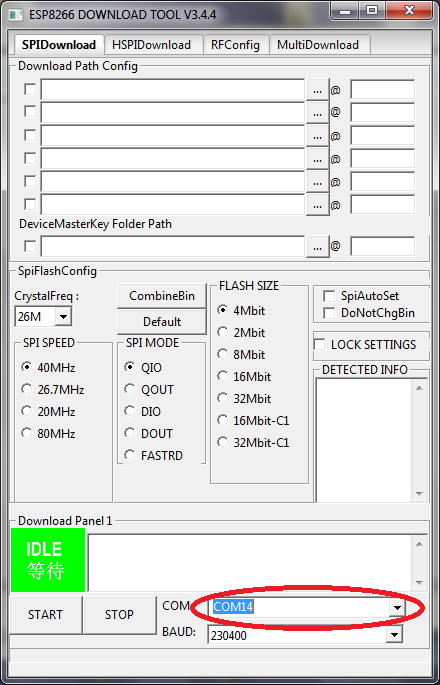Click the DETECTED INFO scrollbar up arrow
Screen dimensions: 440x685
[x=419, y=388]
